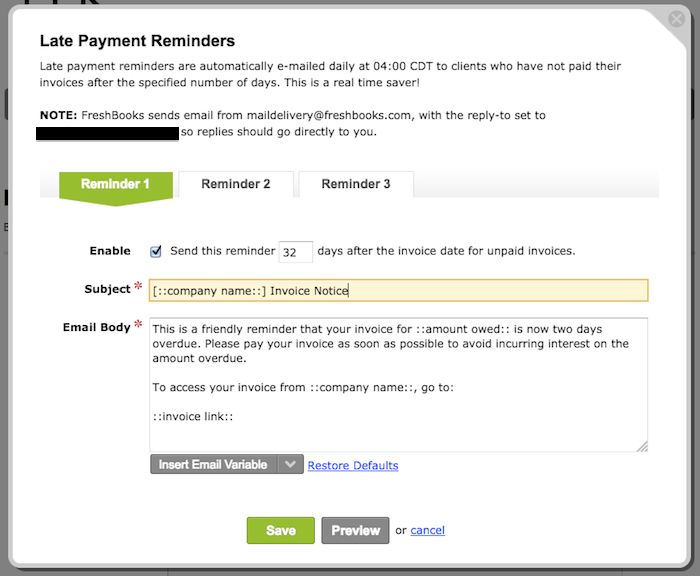The image size is (700, 576).
Task: Switch to the Reminder 1 tab
Action: (115, 184)
